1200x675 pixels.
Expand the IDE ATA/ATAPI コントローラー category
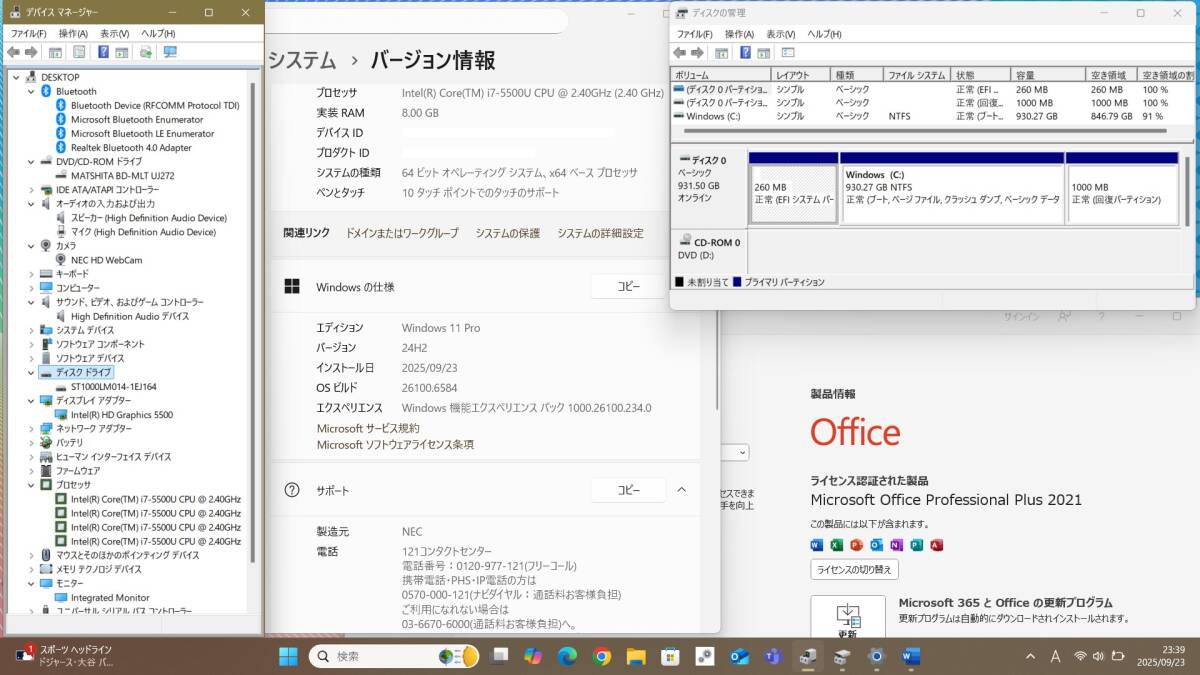point(32,189)
